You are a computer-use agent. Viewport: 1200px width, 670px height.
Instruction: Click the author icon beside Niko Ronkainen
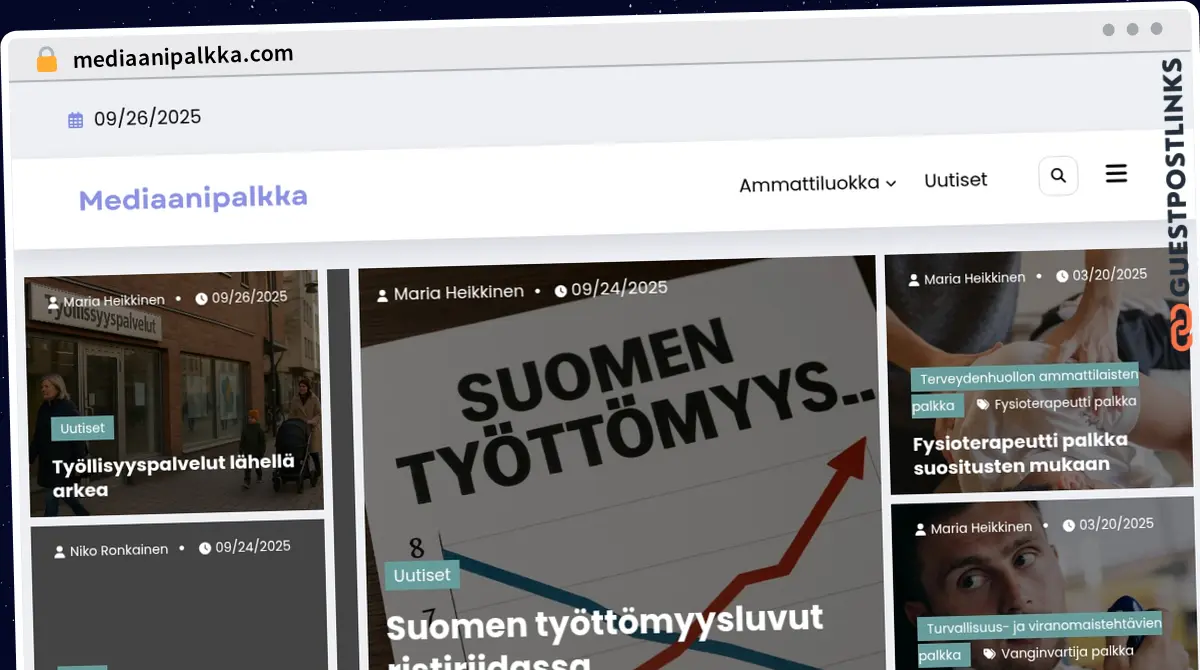61,550
